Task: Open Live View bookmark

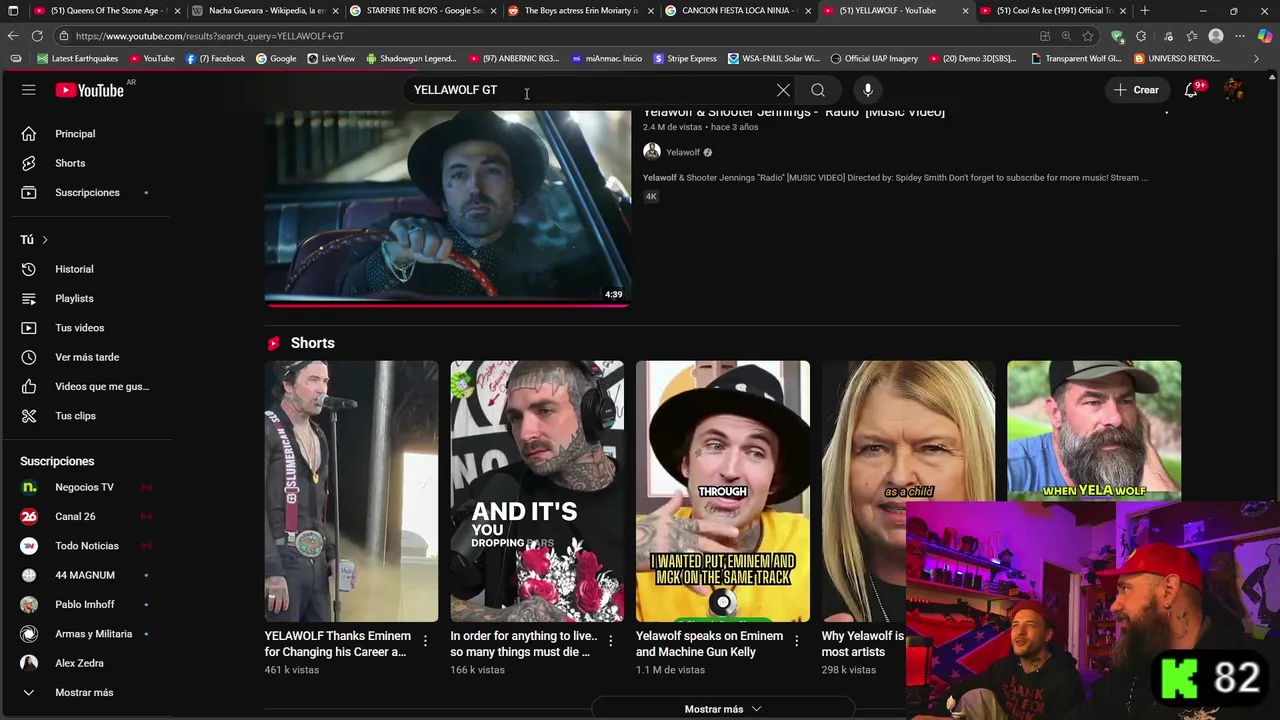Action: [331, 59]
